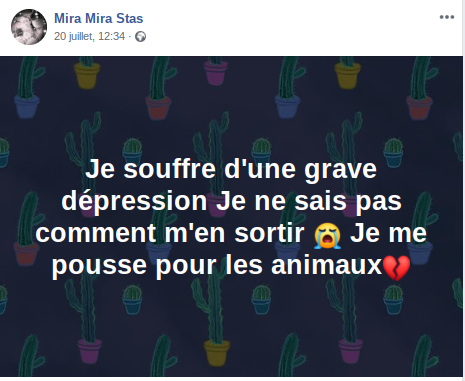Click the red cactus pot below options menu
Viewport: 465px width, 381px height.
419,107
